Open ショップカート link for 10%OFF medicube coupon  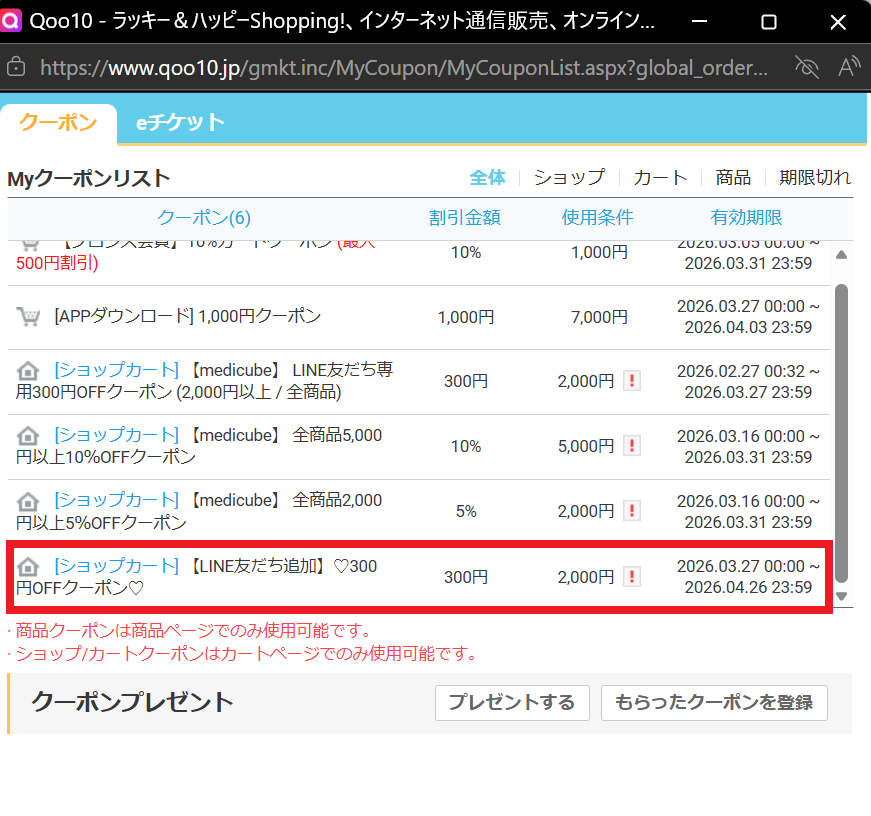tap(116, 436)
